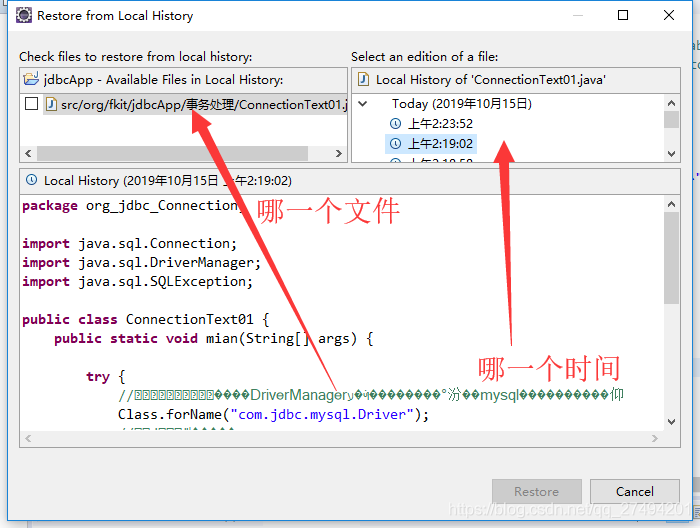Select the Today (2019年10月15日) node
The height and width of the screenshot is (528, 700).
pyautogui.click(x=462, y=104)
